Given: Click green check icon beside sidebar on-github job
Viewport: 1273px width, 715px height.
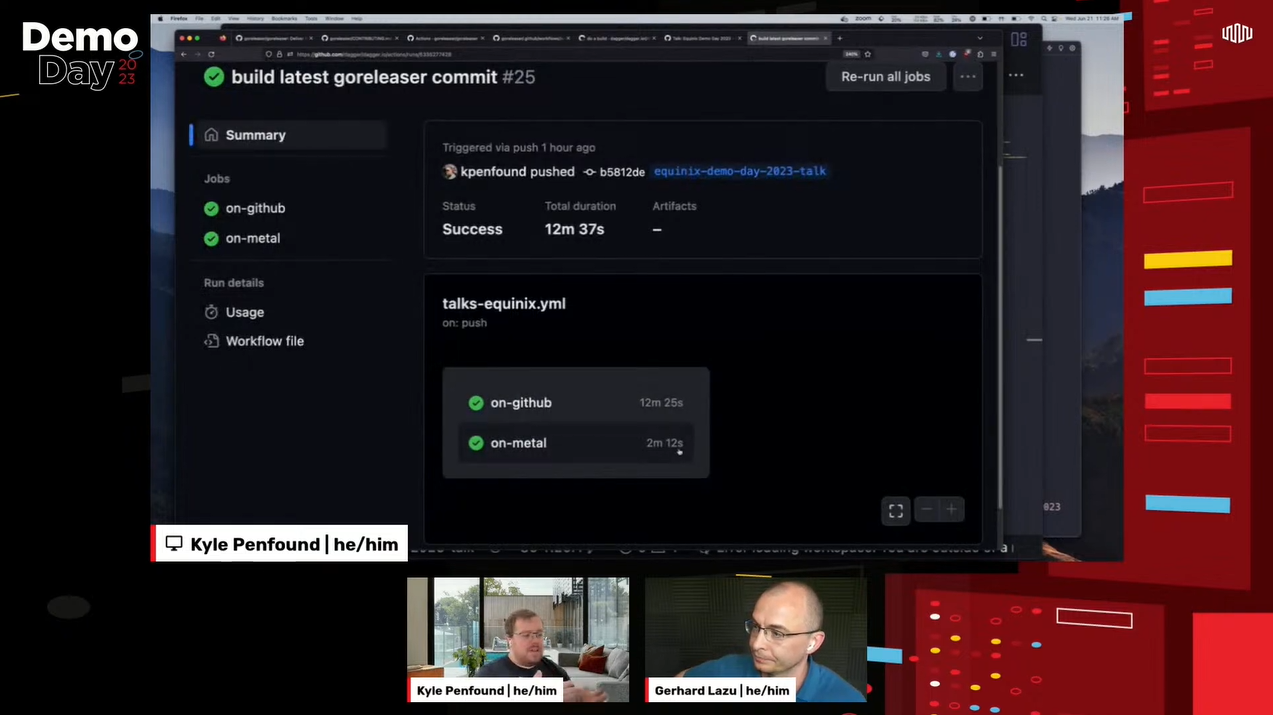Looking at the screenshot, I should [x=211, y=208].
